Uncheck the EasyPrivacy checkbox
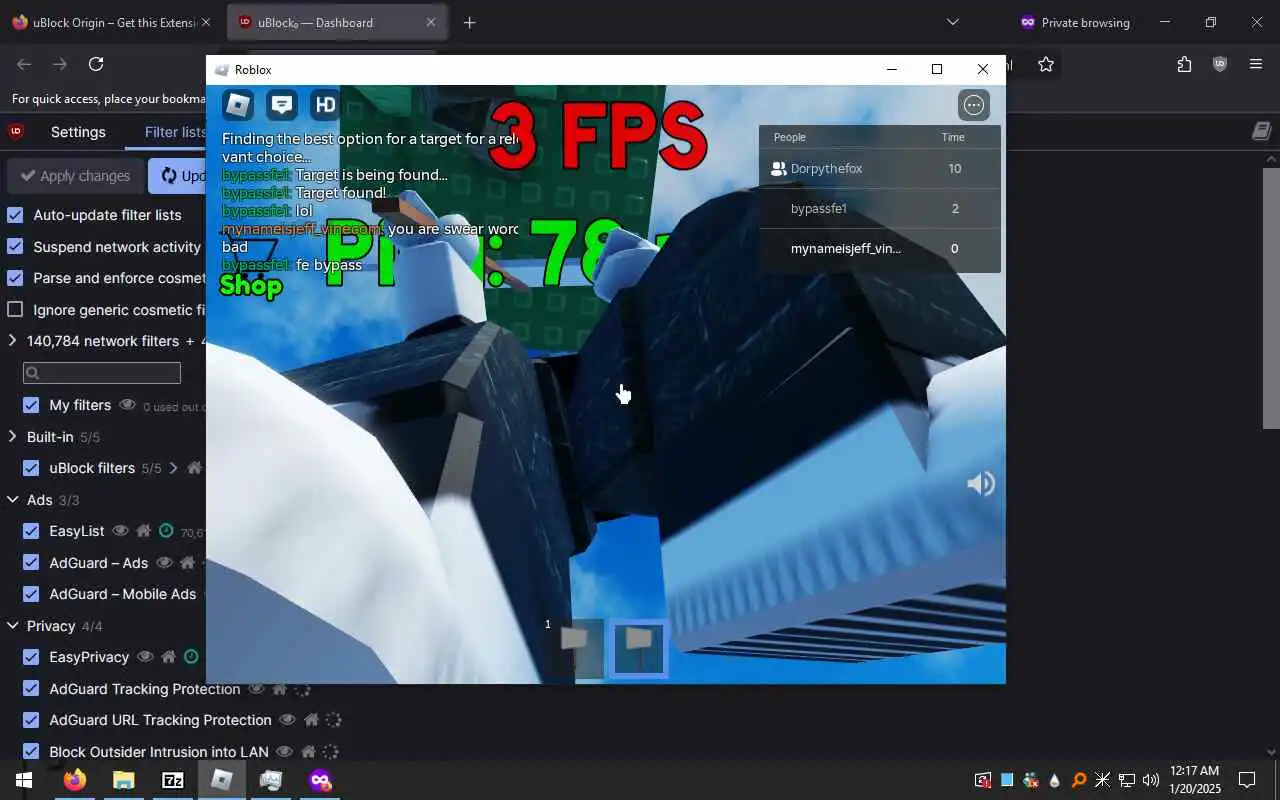 [x=31, y=657]
